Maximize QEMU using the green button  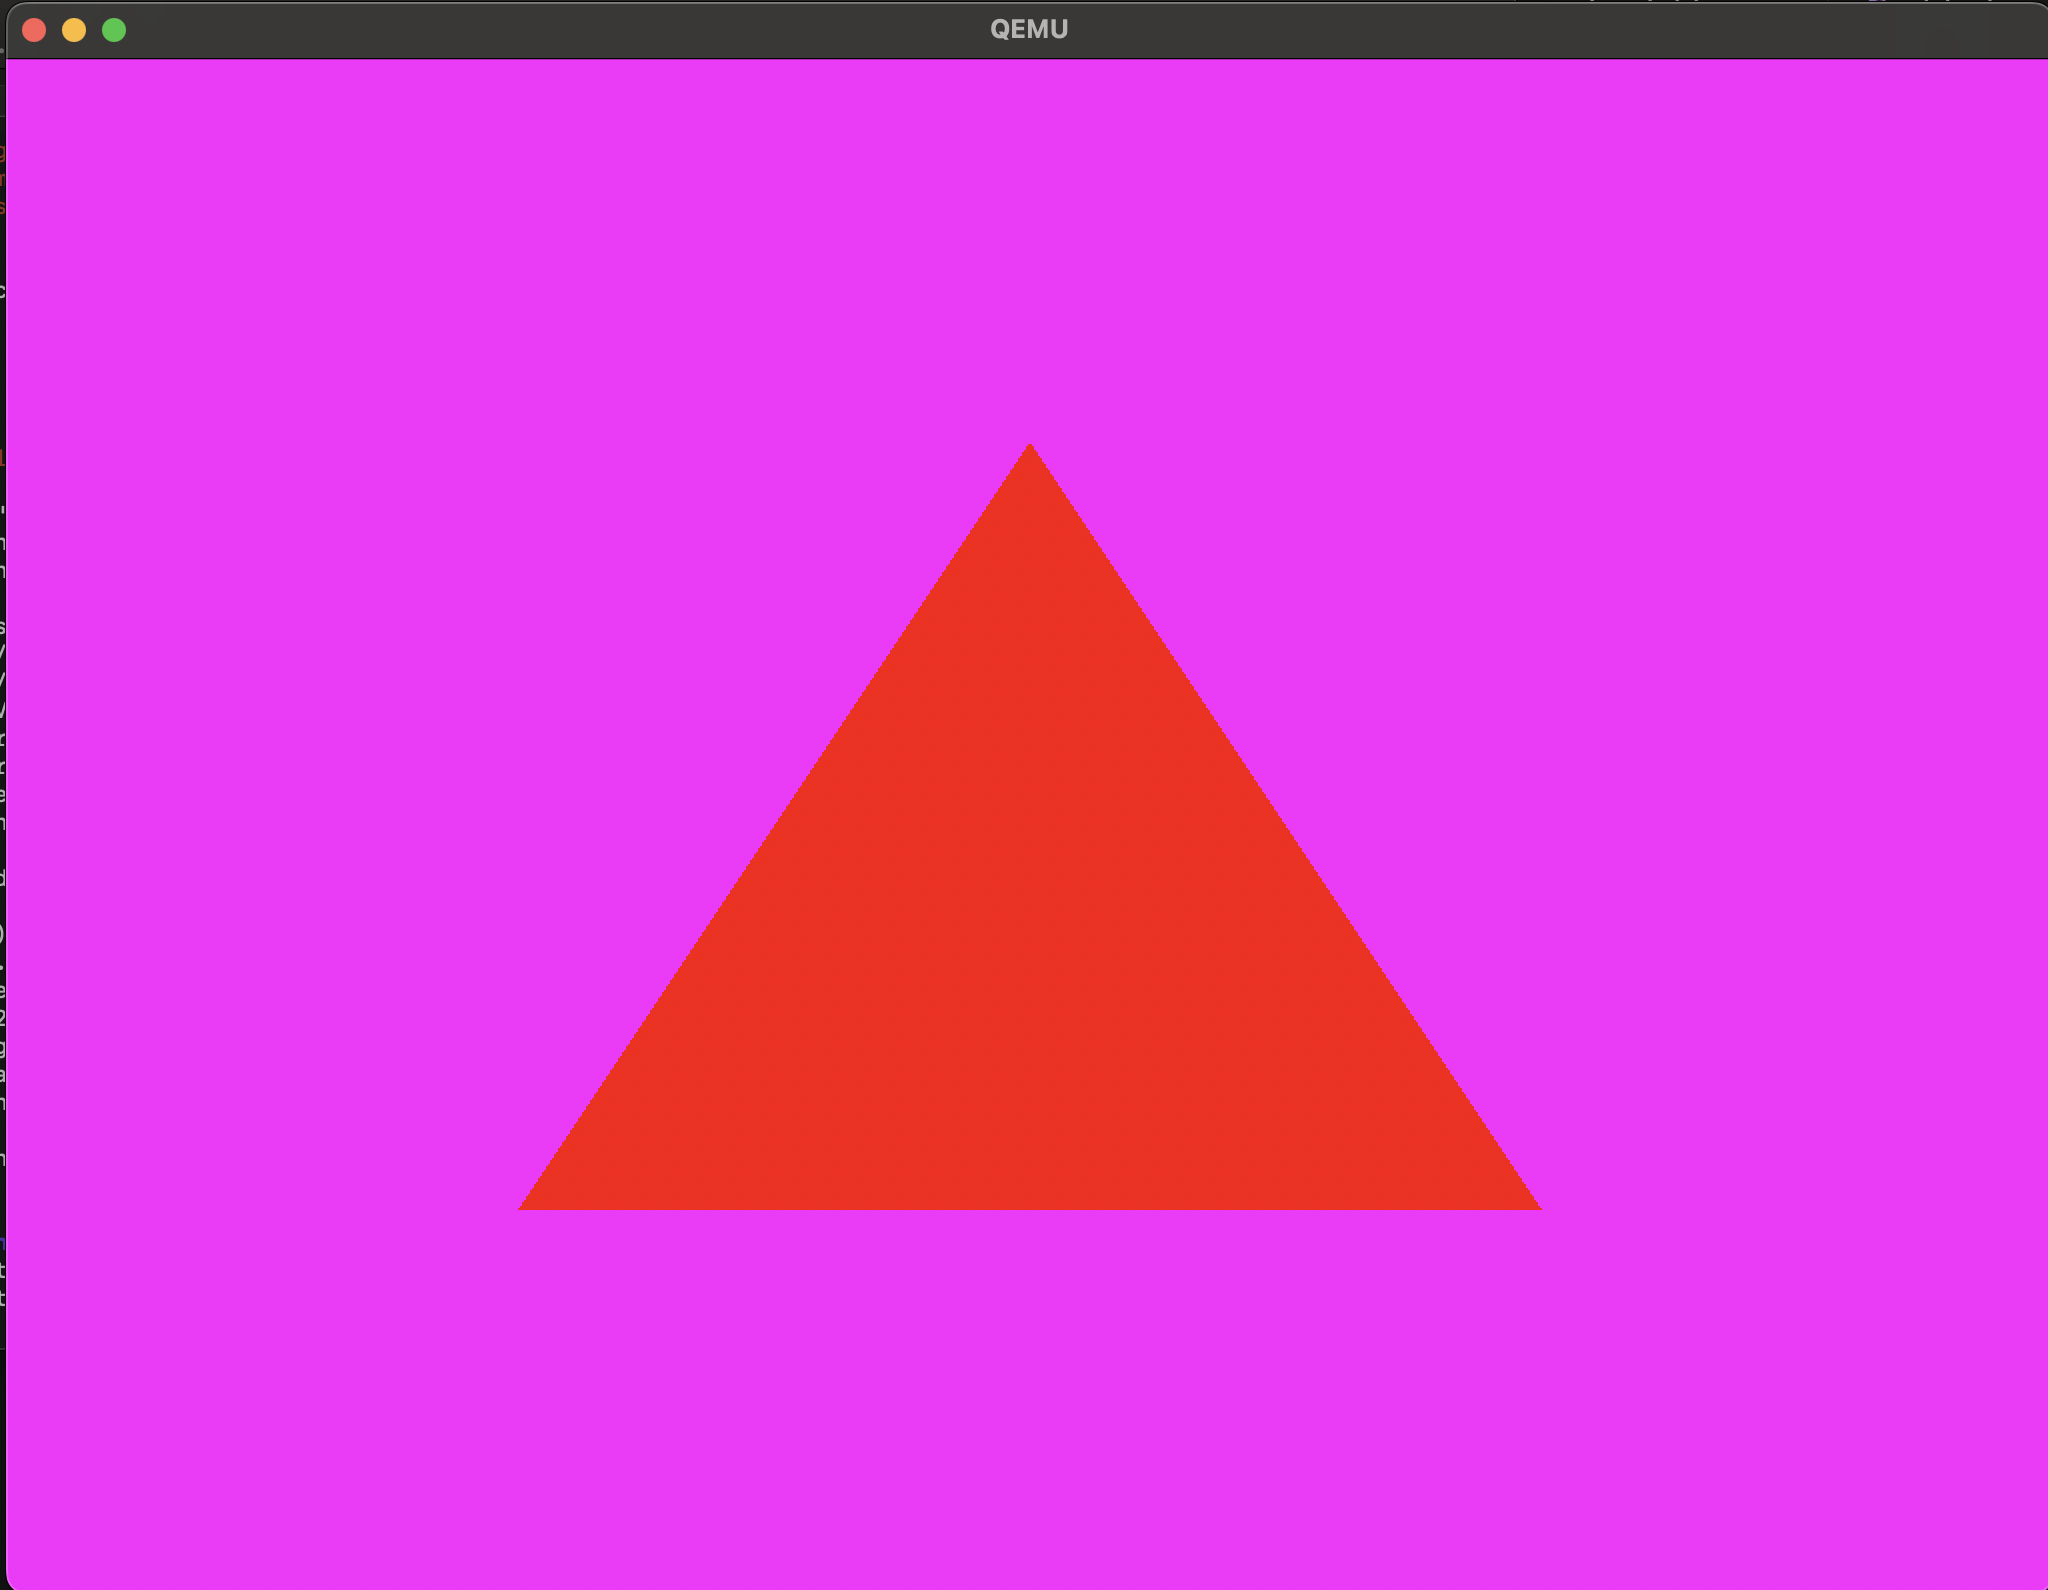coord(114,30)
